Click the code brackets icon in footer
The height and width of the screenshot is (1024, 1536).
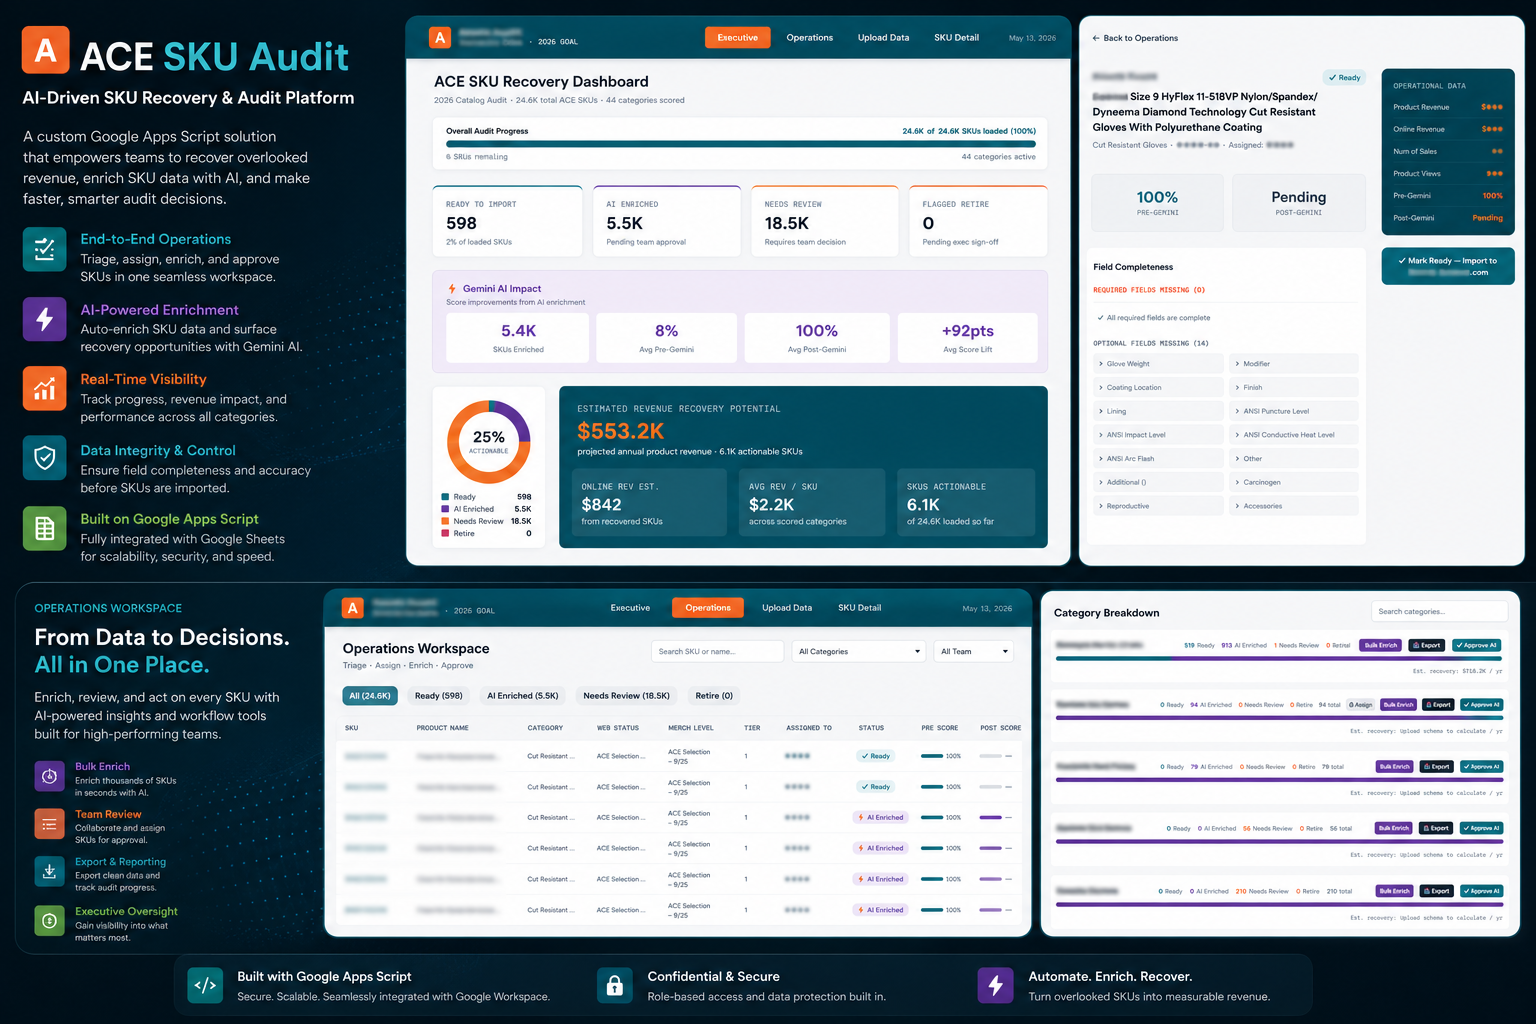205,985
